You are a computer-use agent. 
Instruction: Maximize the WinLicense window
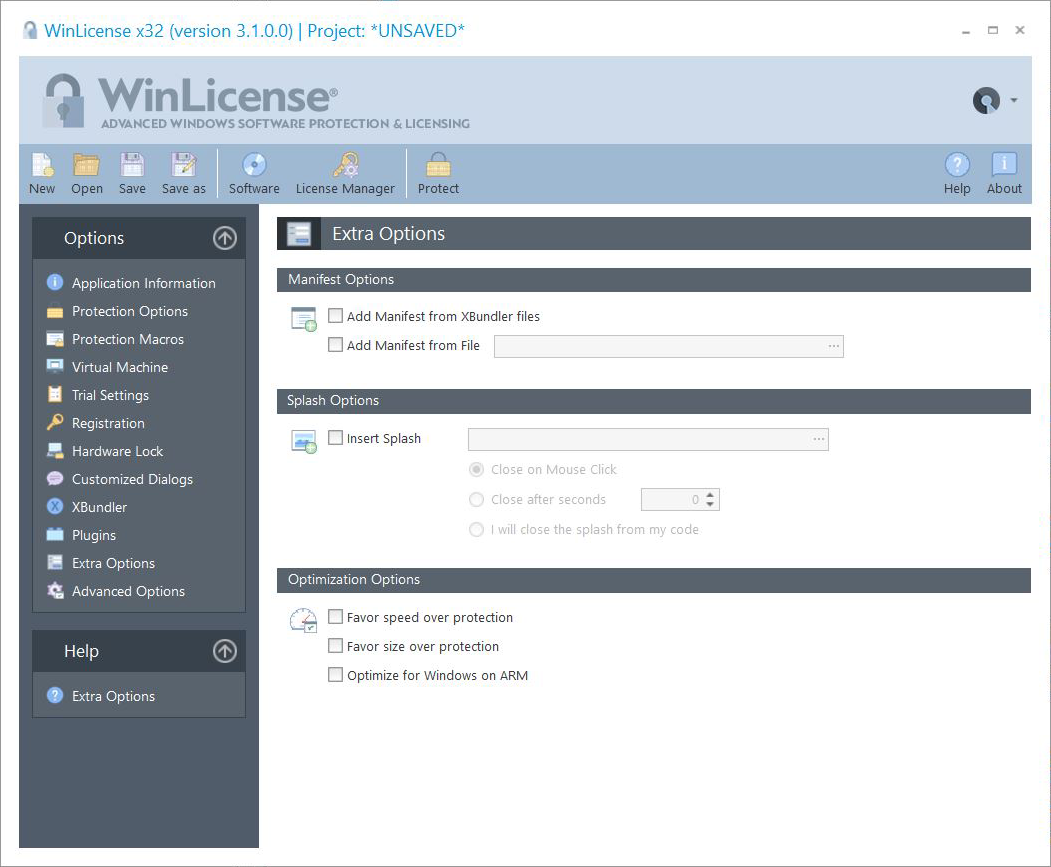993,30
